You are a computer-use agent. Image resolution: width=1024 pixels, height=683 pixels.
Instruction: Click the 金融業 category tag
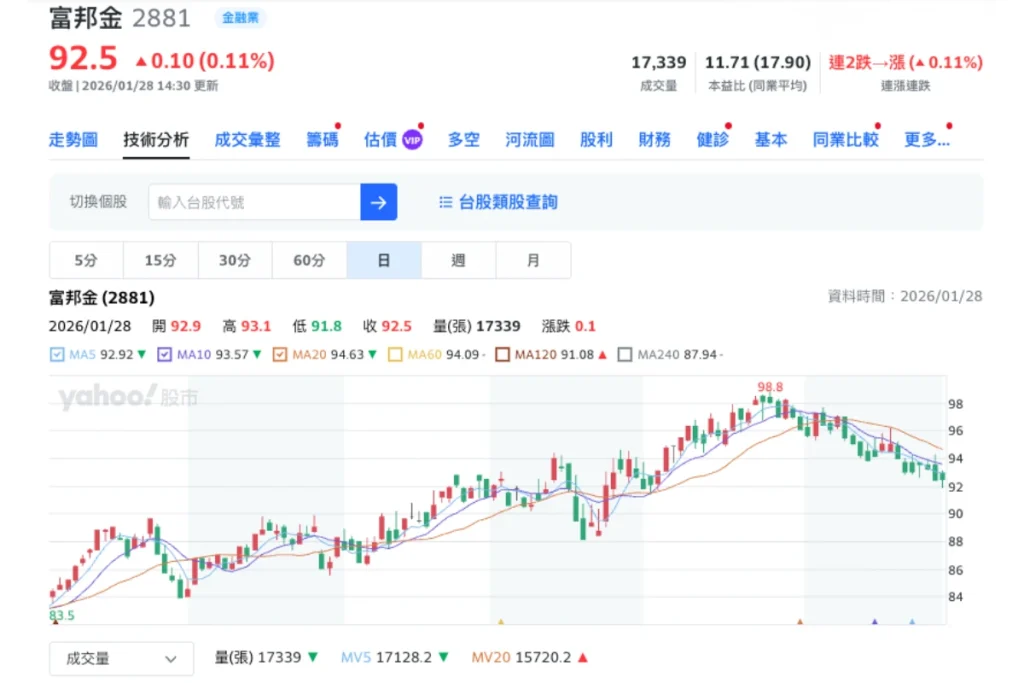click(240, 18)
